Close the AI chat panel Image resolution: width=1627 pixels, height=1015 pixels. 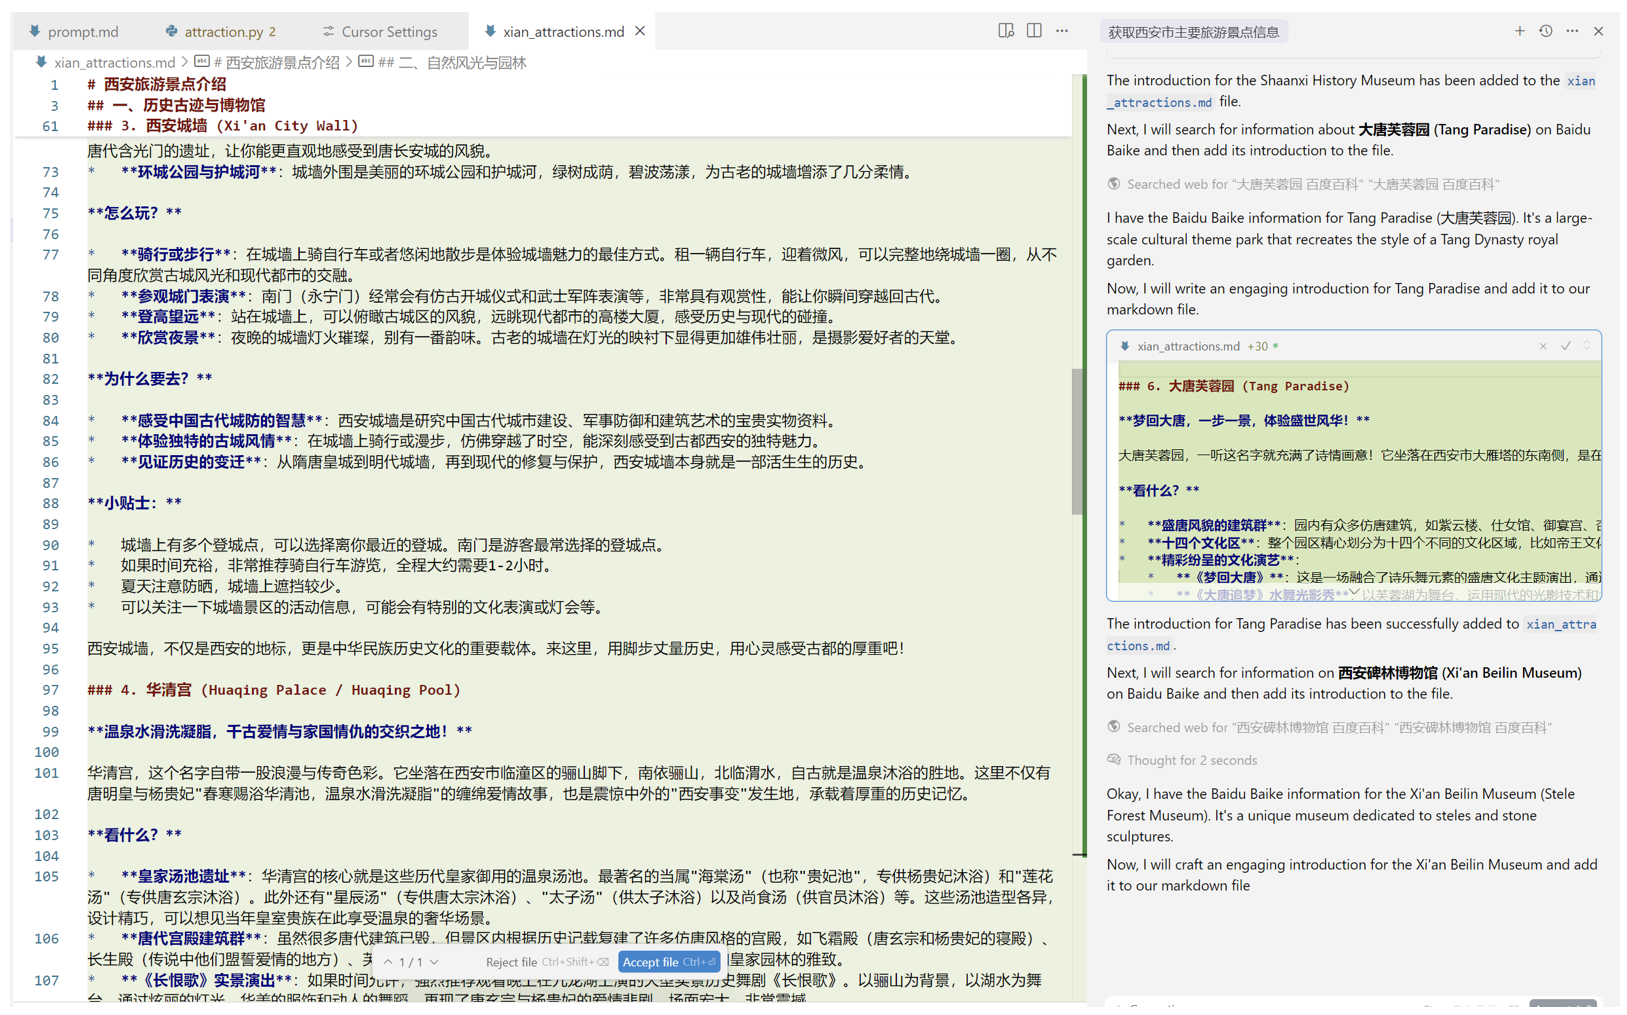(1598, 31)
